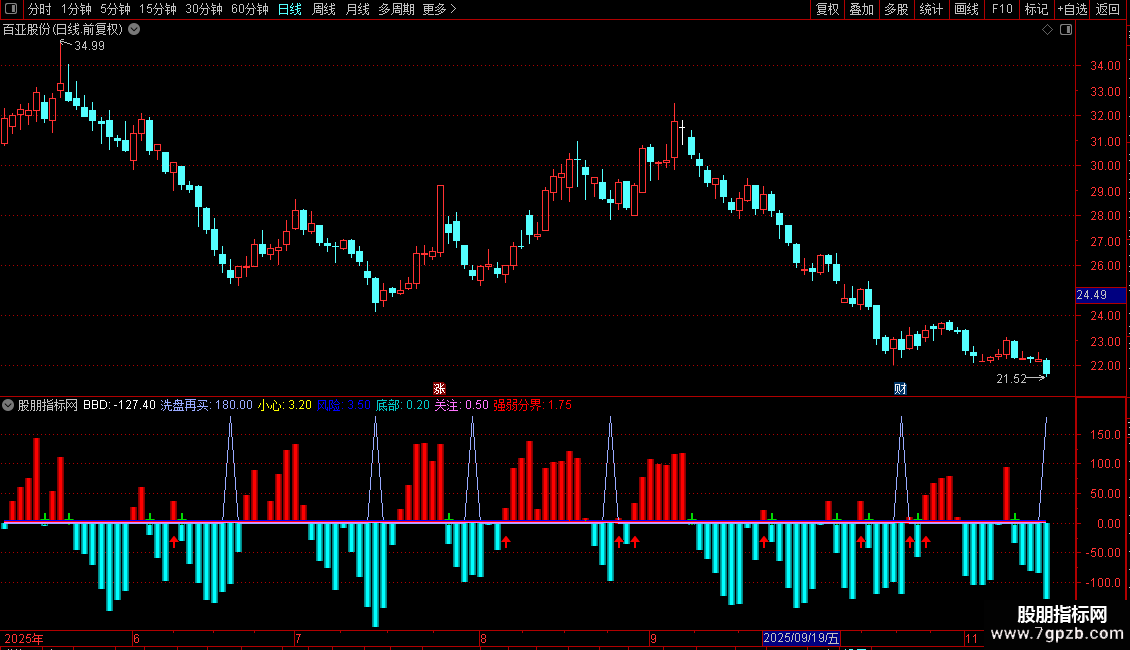The height and width of the screenshot is (650, 1130).
Task: Click month 7 on time axis
Action: [298, 638]
